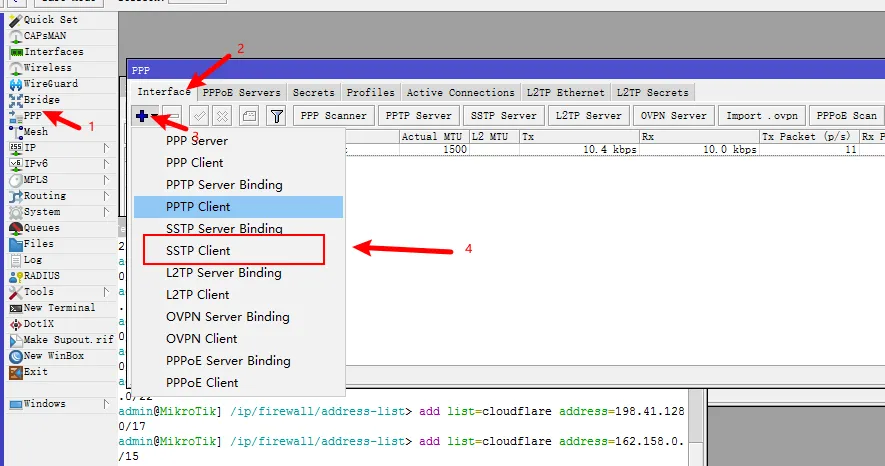
Task: Choose PPPoE Client from add menu
Action: click(x=238, y=383)
